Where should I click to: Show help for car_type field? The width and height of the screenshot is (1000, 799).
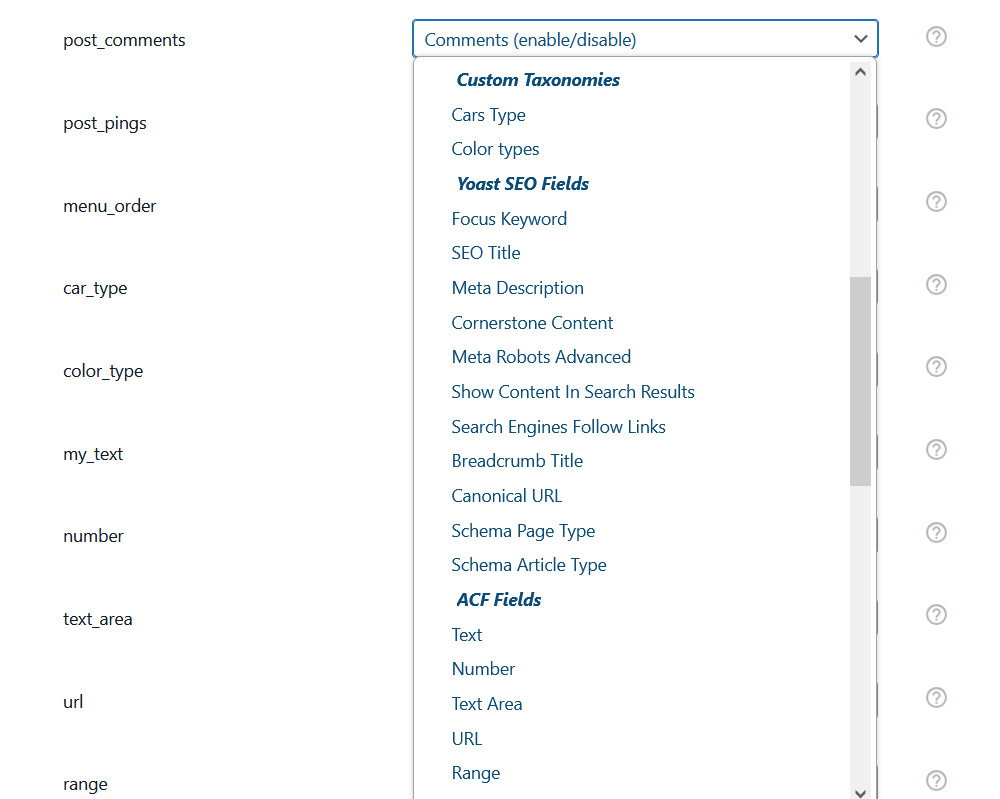pyautogui.click(x=936, y=285)
